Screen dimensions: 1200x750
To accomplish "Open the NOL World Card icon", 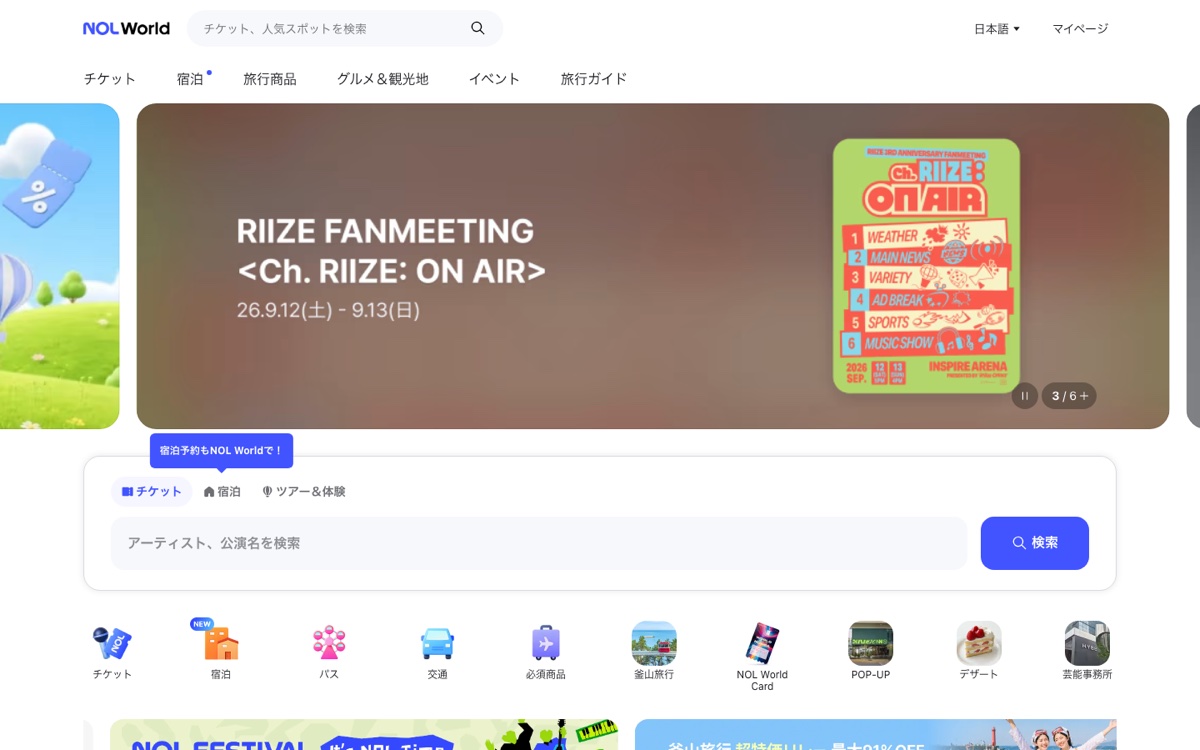I will [x=762, y=643].
